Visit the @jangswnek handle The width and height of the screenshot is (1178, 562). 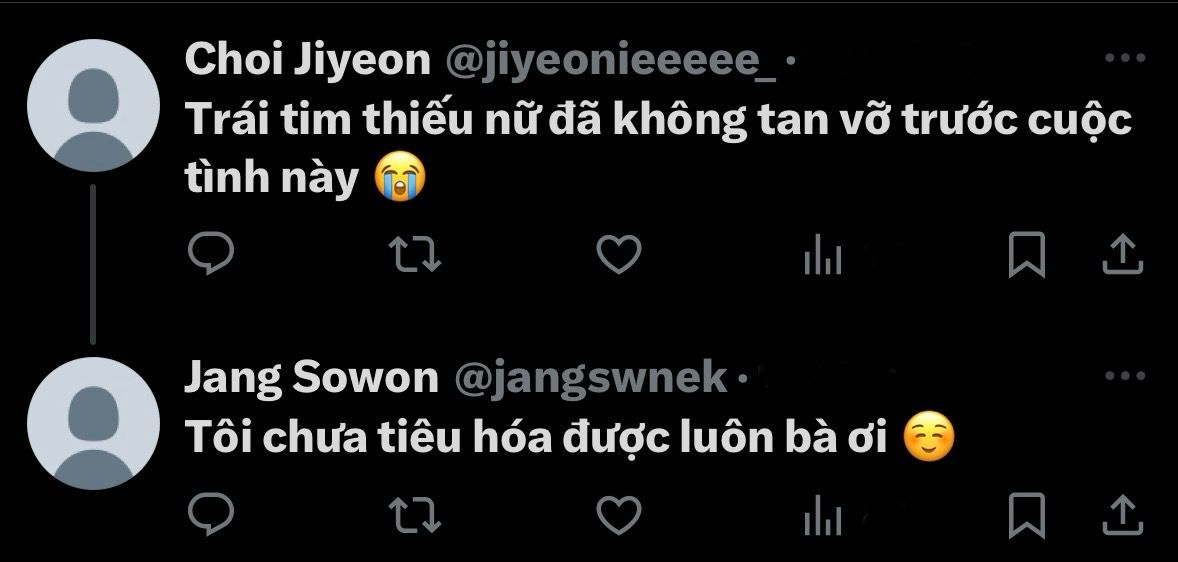click(x=591, y=379)
